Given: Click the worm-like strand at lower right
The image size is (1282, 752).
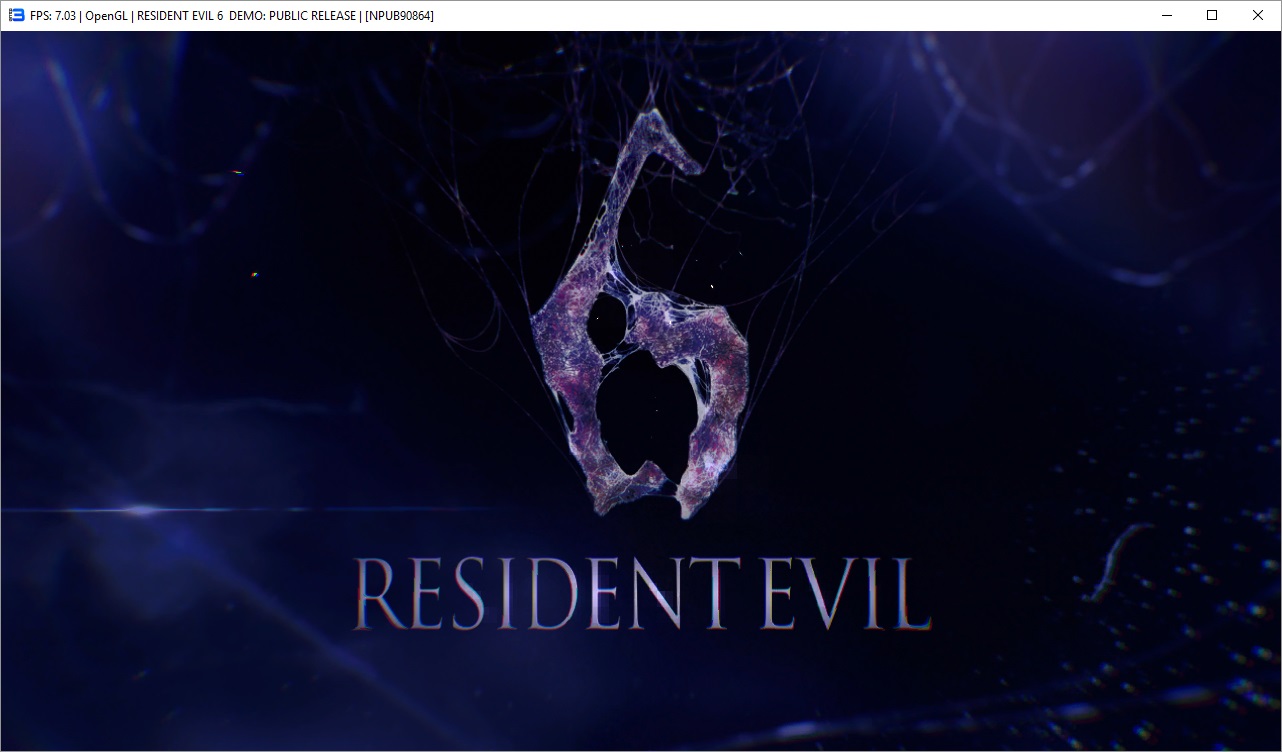Looking at the screenshot, I should click(x=1122, y=562).
